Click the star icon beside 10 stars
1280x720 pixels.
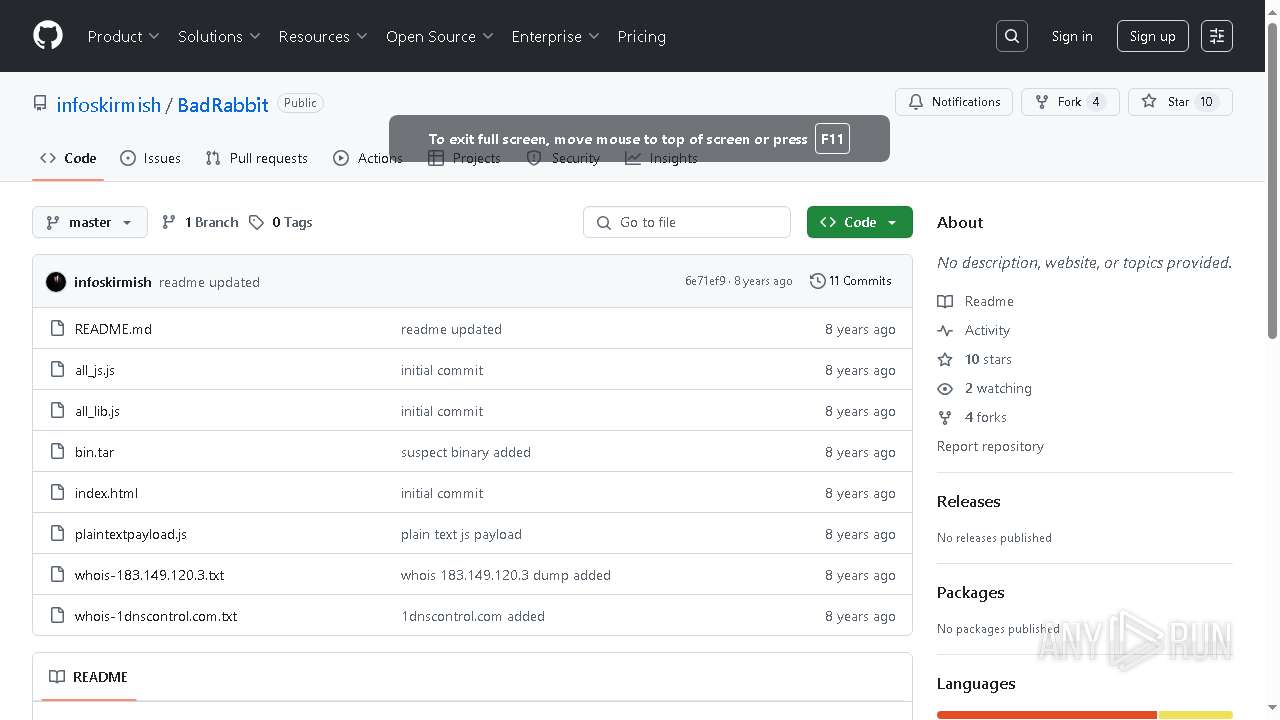point(945,359)
